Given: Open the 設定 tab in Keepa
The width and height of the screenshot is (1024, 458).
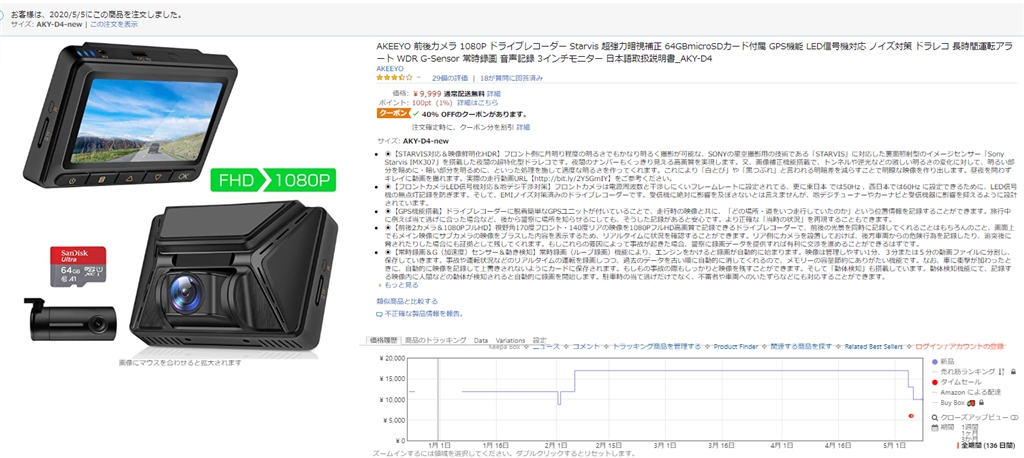Looking at the screenshot, I should tap(539, 340).
